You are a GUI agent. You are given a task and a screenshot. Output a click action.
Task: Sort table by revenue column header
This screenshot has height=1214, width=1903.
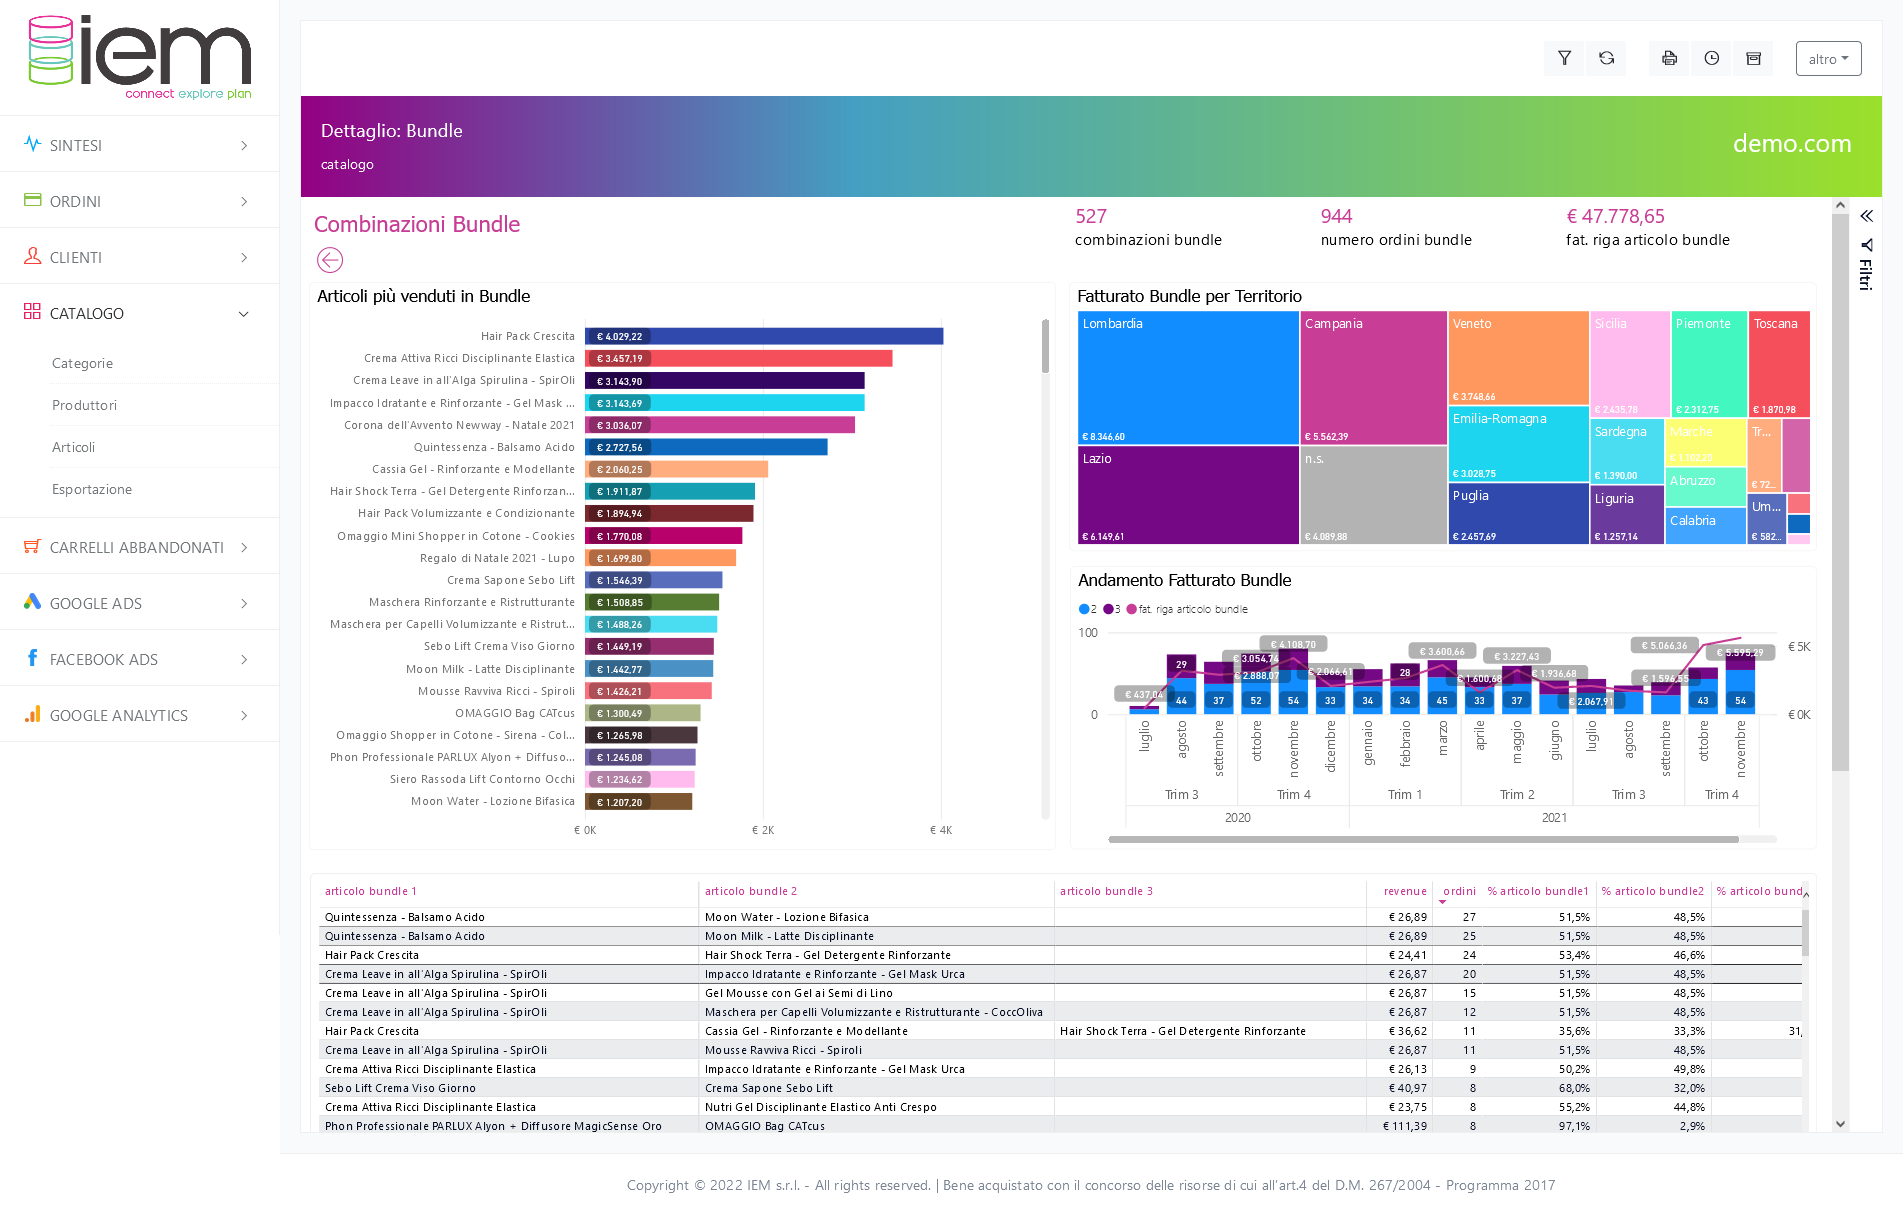1404,891
